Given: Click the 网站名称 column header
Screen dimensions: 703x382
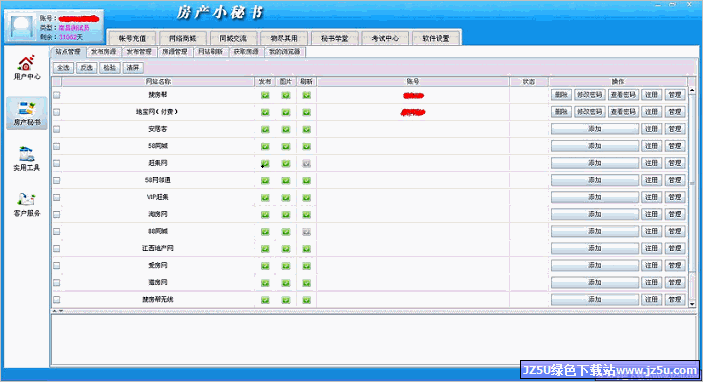Looking at the screenshot, I should [158, 82].
